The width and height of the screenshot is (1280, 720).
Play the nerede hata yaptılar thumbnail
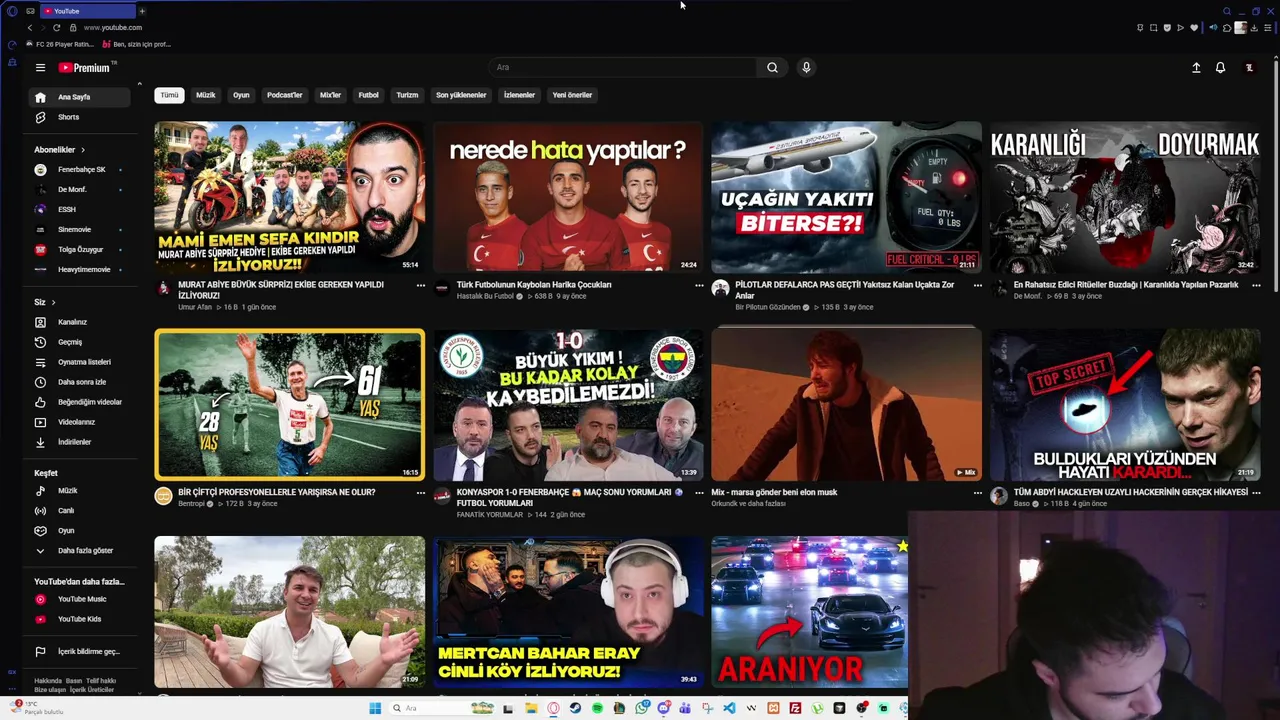568,197
